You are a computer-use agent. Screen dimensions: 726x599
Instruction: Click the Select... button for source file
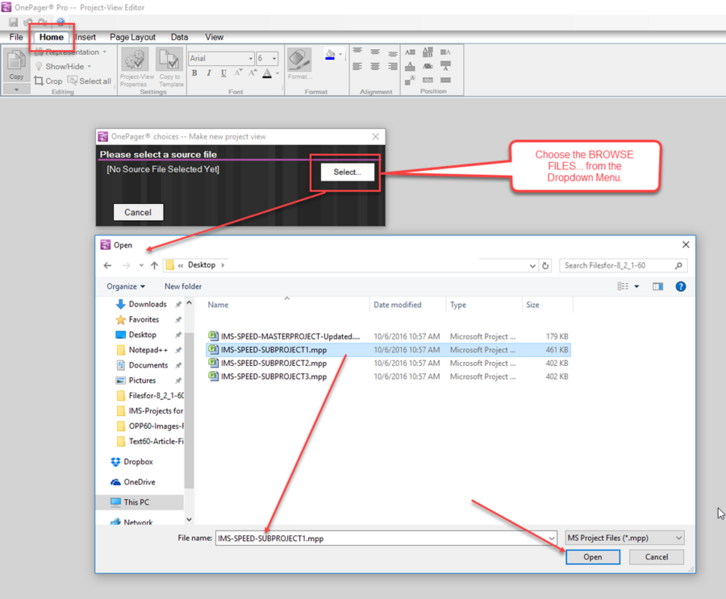(347, 172)
